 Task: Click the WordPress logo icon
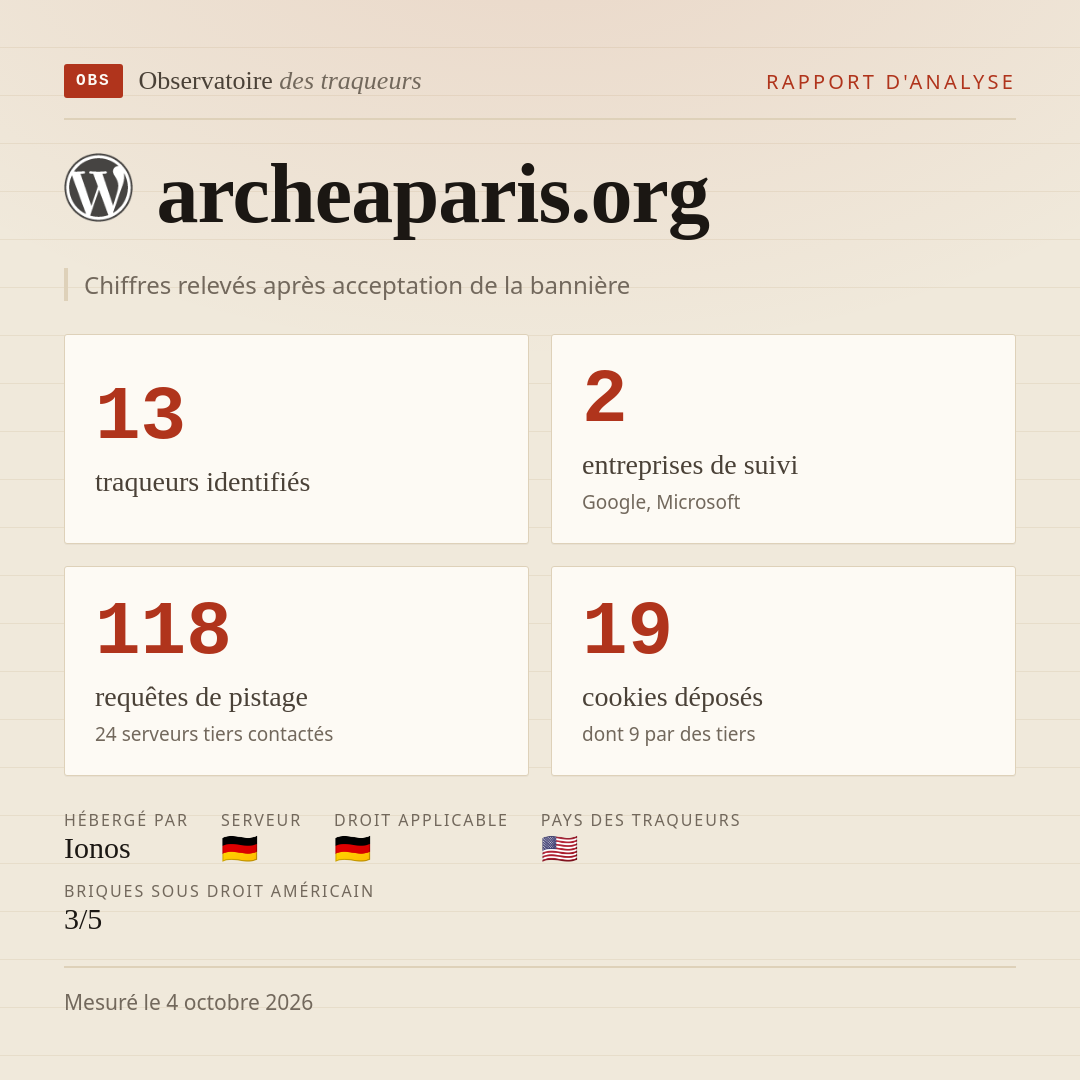click(98, 187)
